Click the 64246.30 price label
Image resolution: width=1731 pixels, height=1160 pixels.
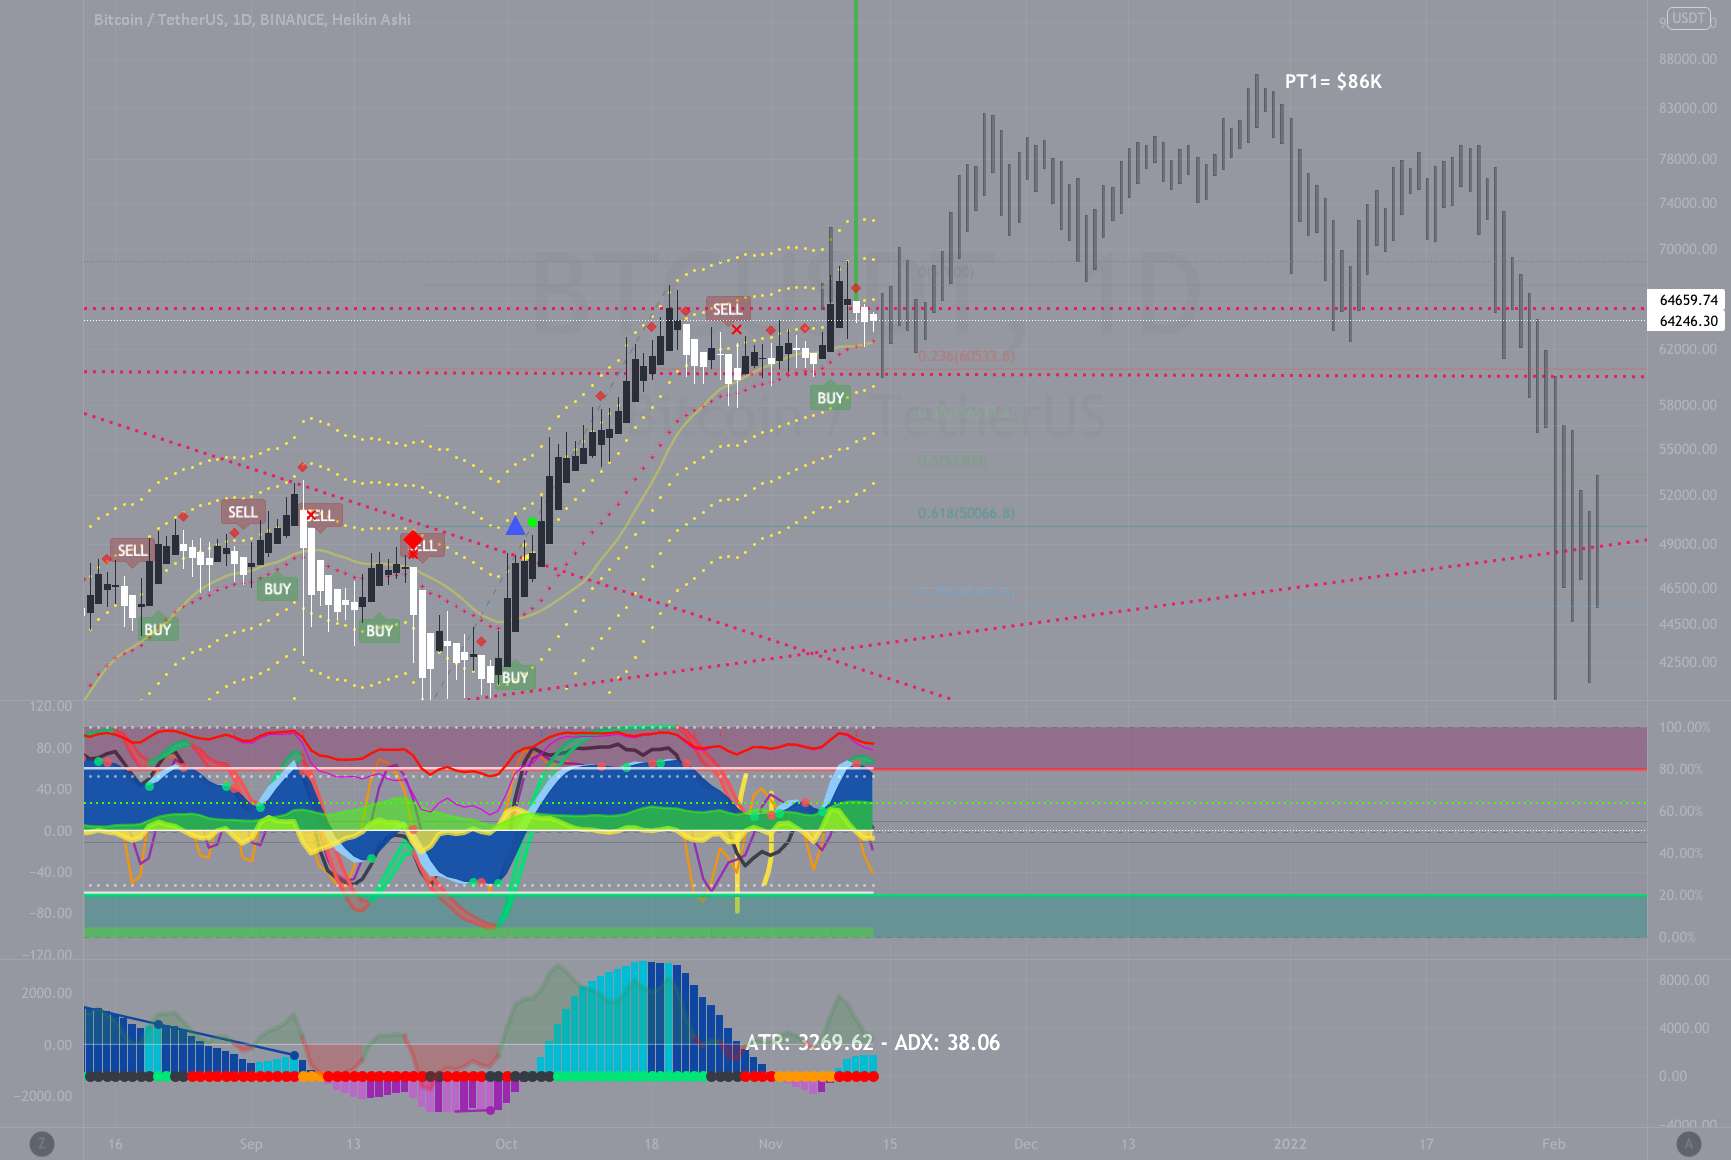tap(1688, 321)
